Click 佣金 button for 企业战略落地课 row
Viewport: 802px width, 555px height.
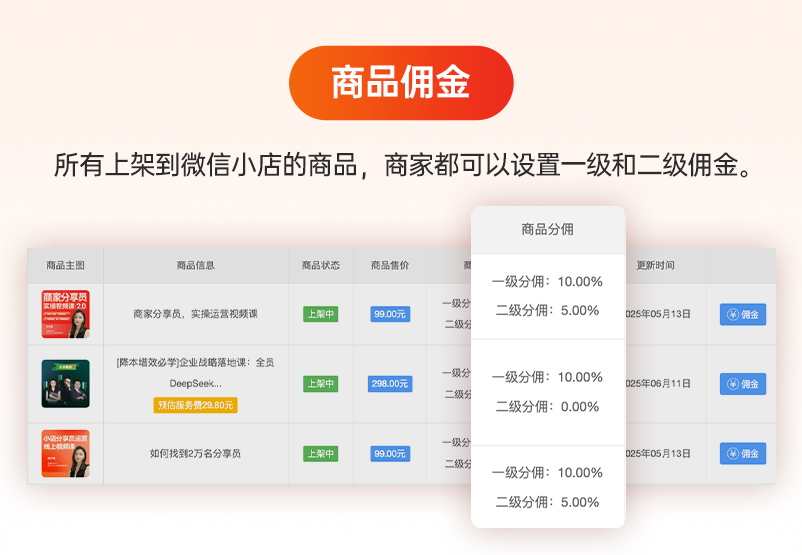tap(743, 384)
